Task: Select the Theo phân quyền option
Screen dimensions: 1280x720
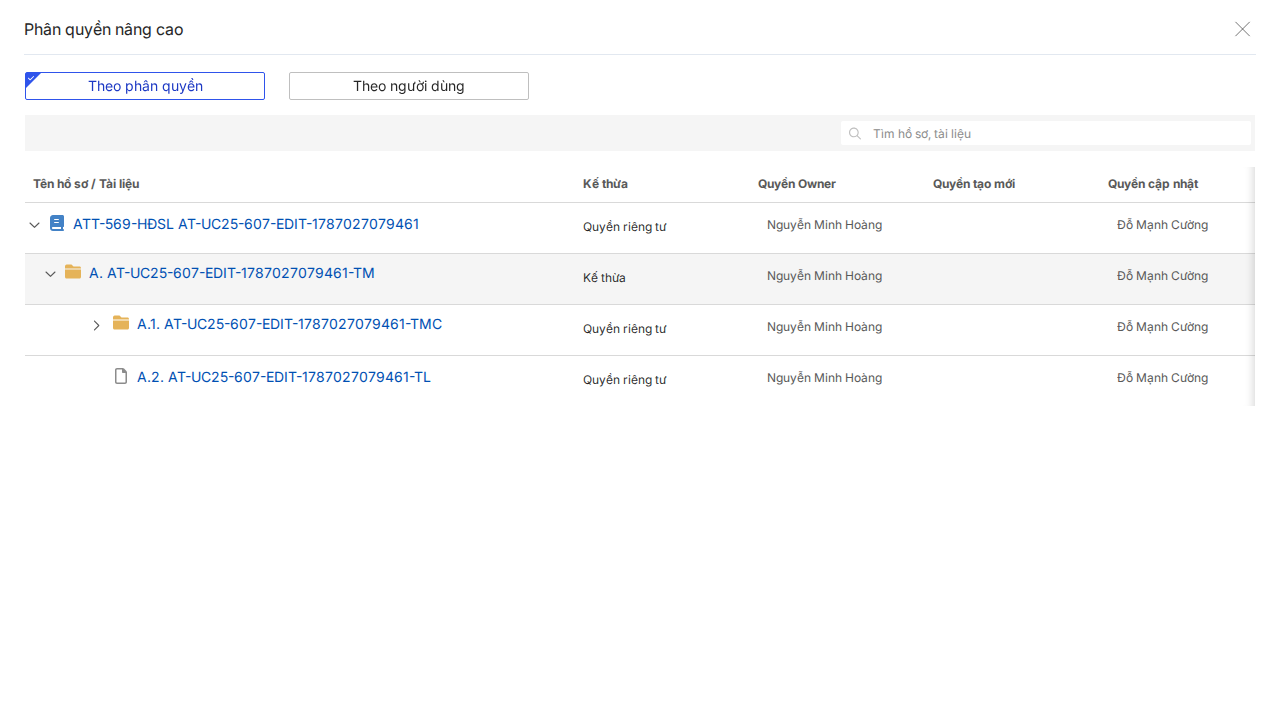Action: [x=145, y=86]
